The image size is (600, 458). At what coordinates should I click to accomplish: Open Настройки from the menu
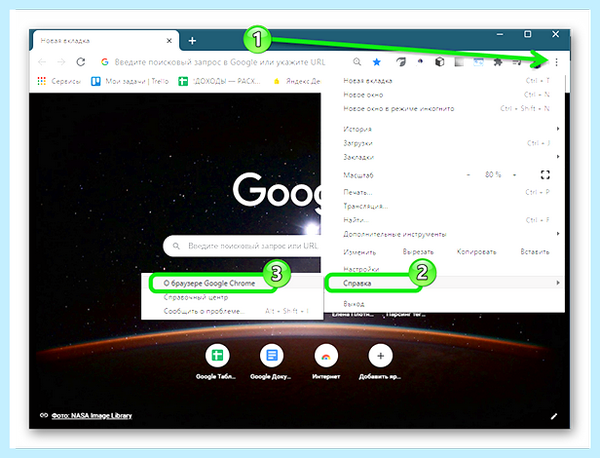(443, 269)
